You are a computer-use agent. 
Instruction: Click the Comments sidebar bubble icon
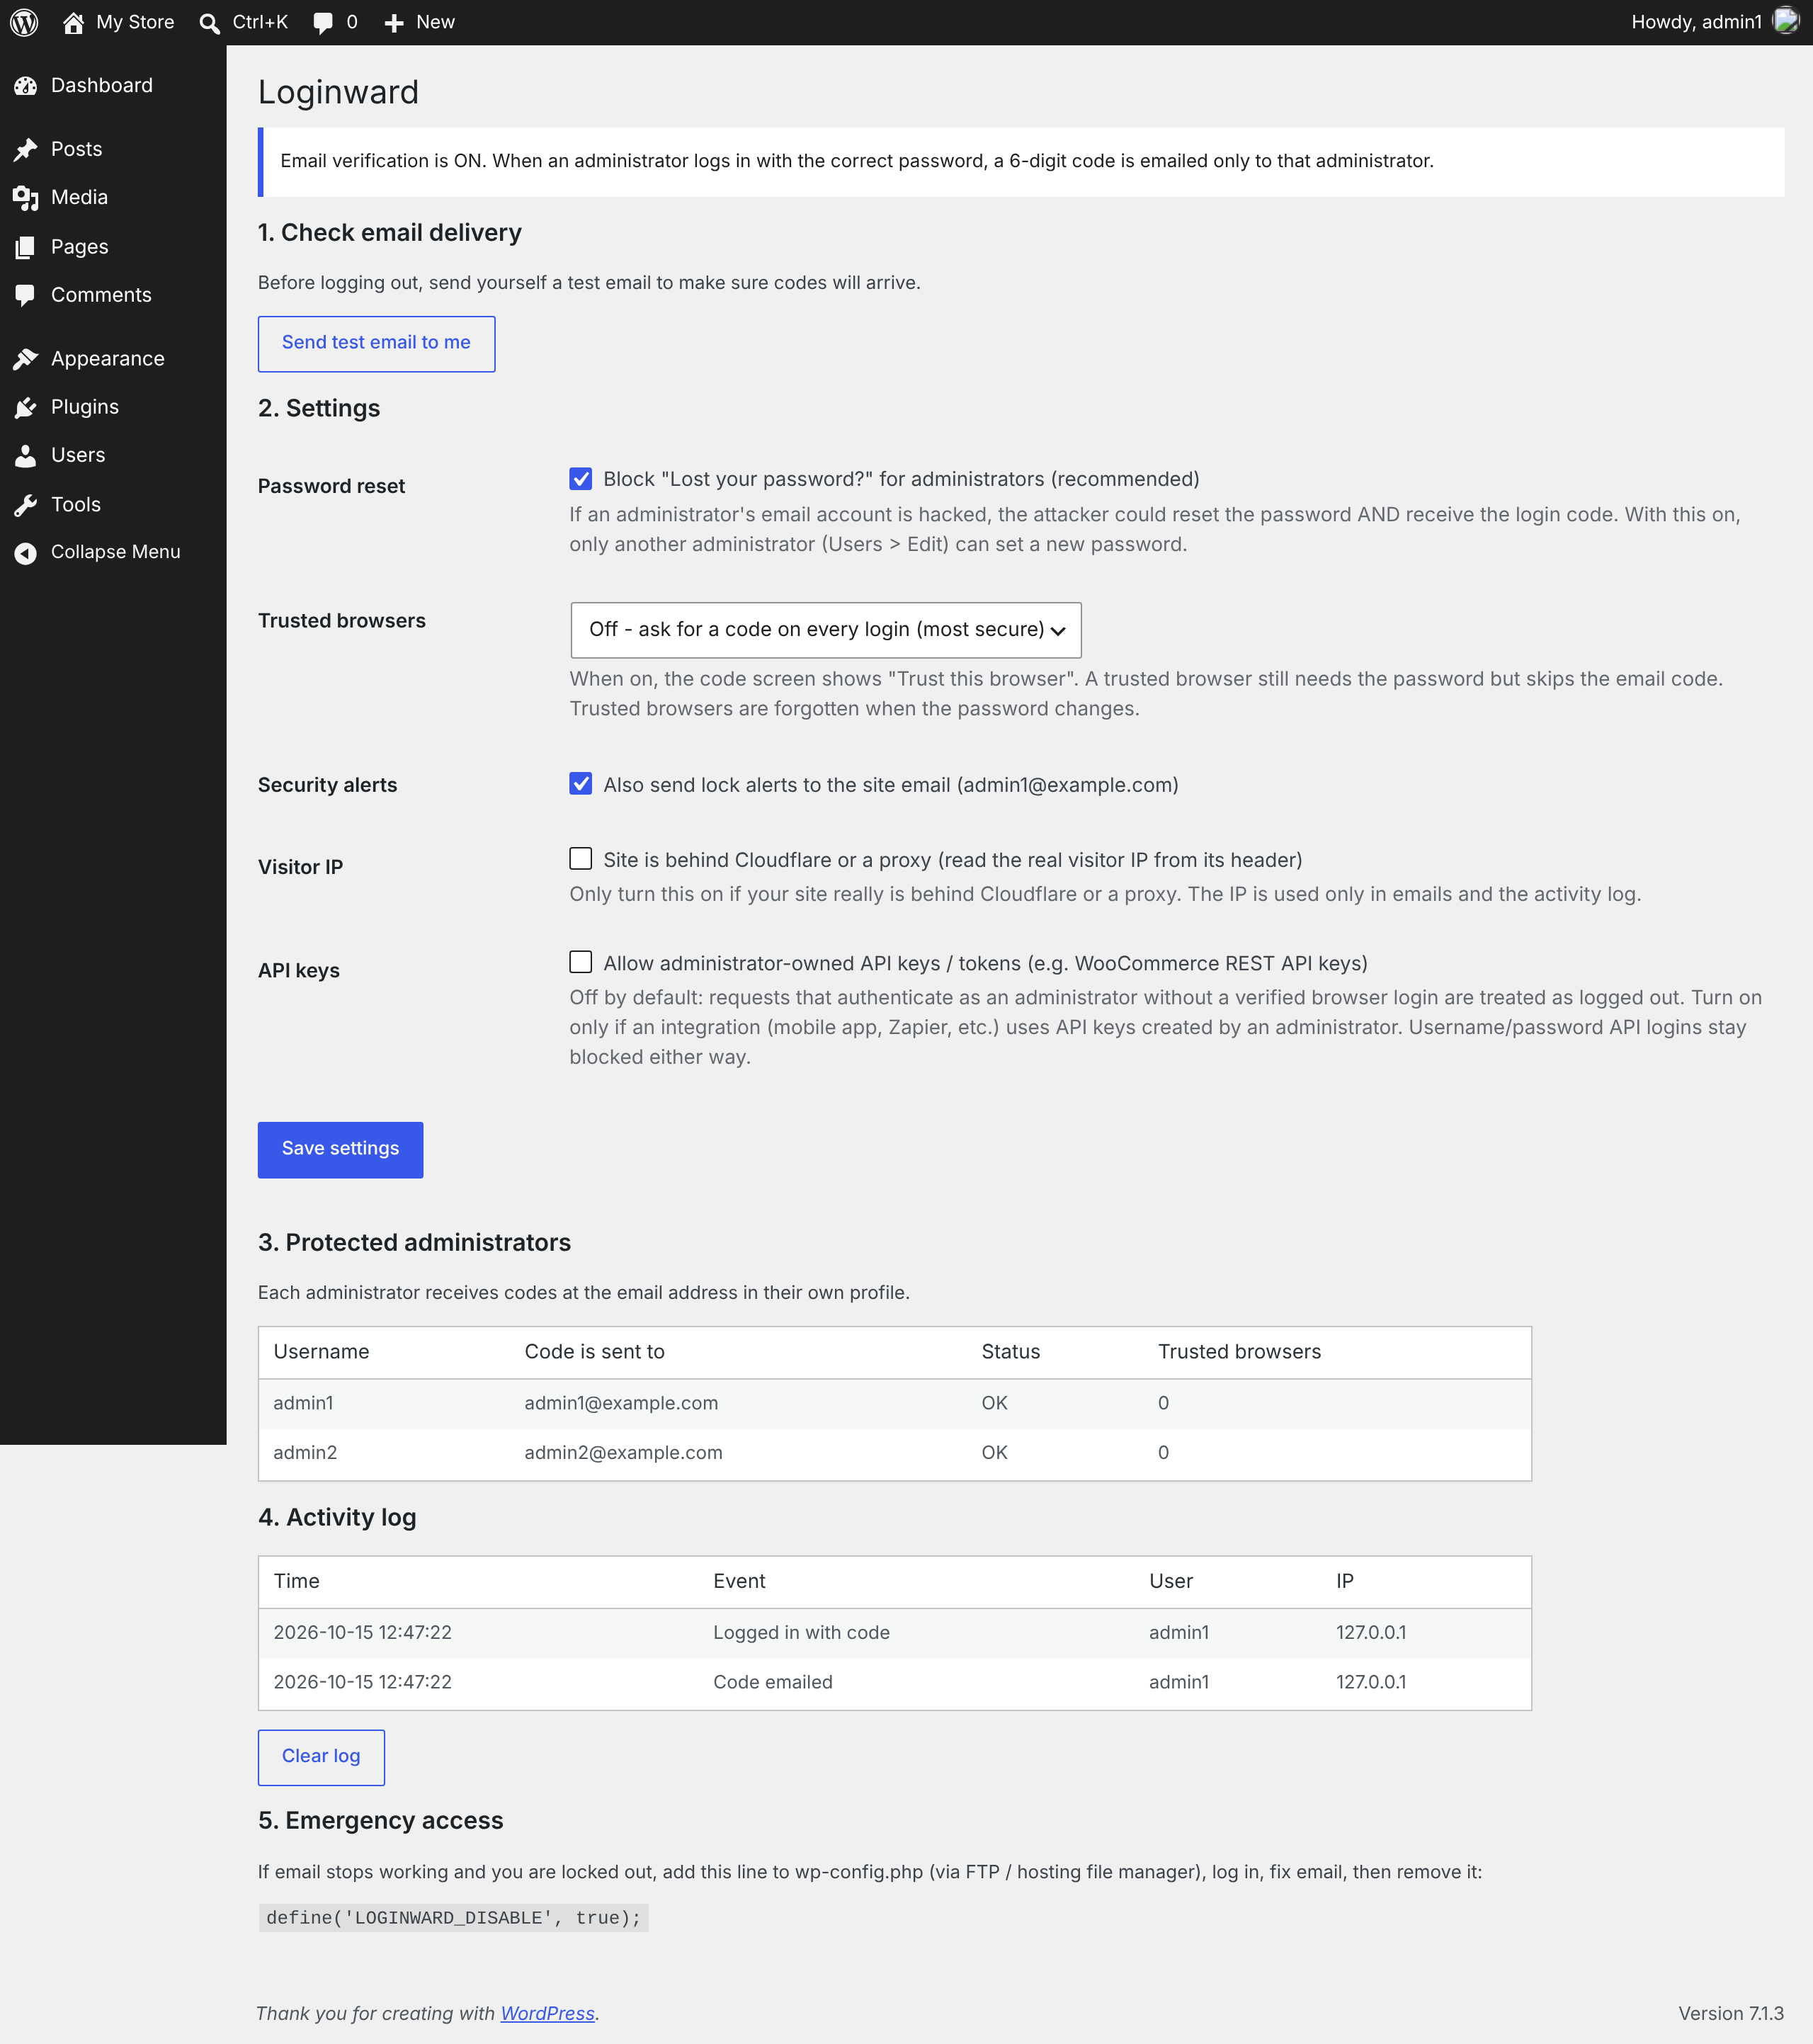coord(26,295)
